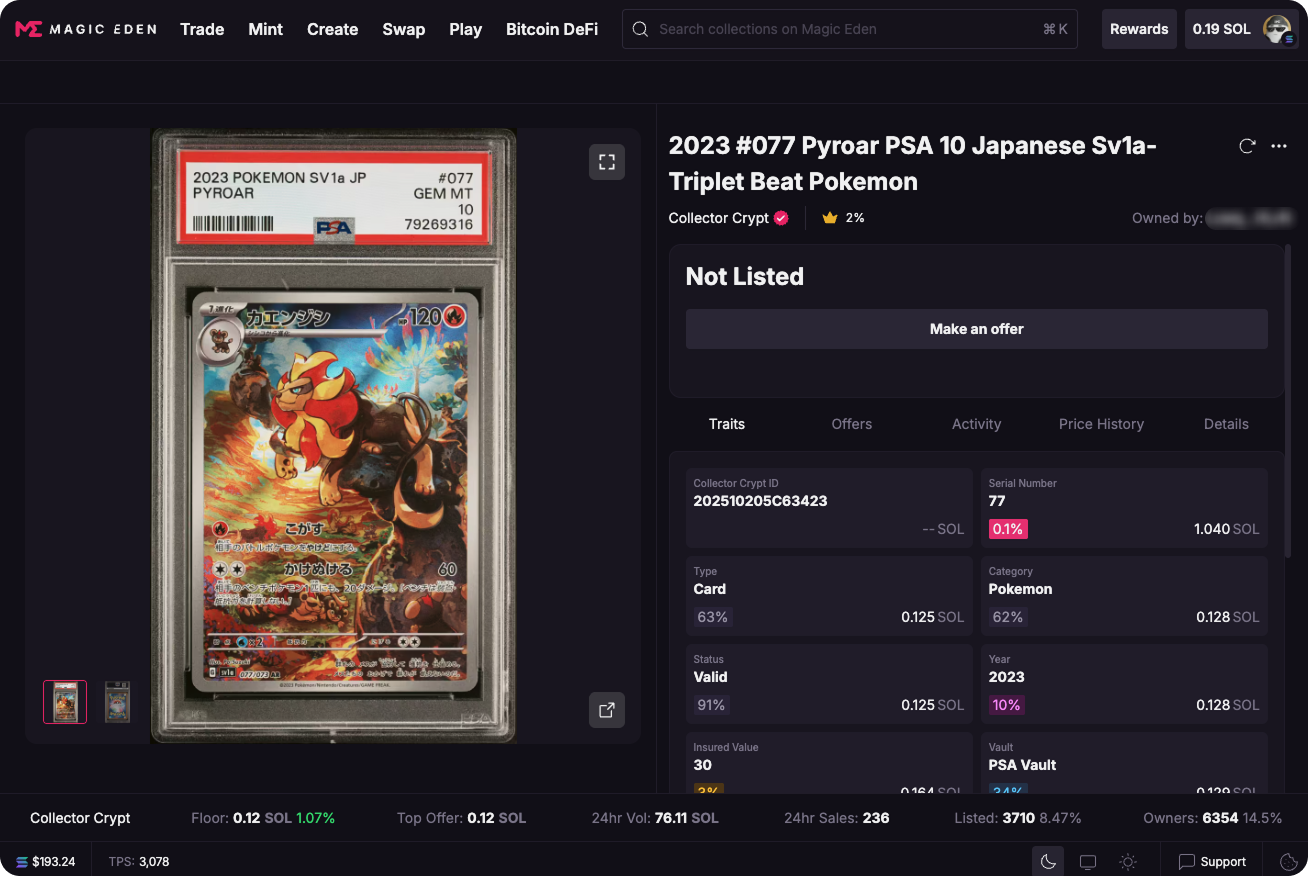The width and height of the screenshot is (1308, 876).
Task: Open the Rewards page
Action: tap(1139, 29)
